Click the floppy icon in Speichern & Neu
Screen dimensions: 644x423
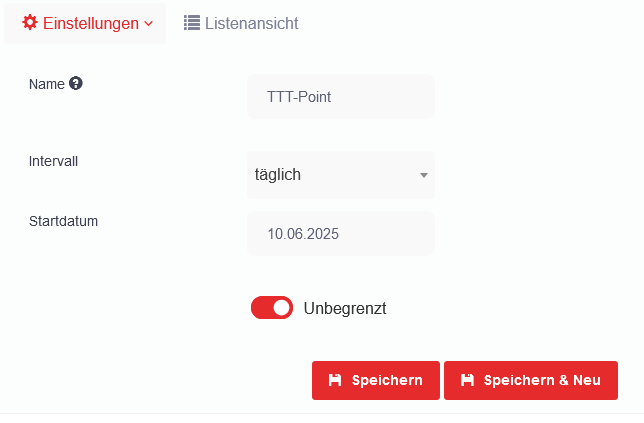tap(467, 381)
